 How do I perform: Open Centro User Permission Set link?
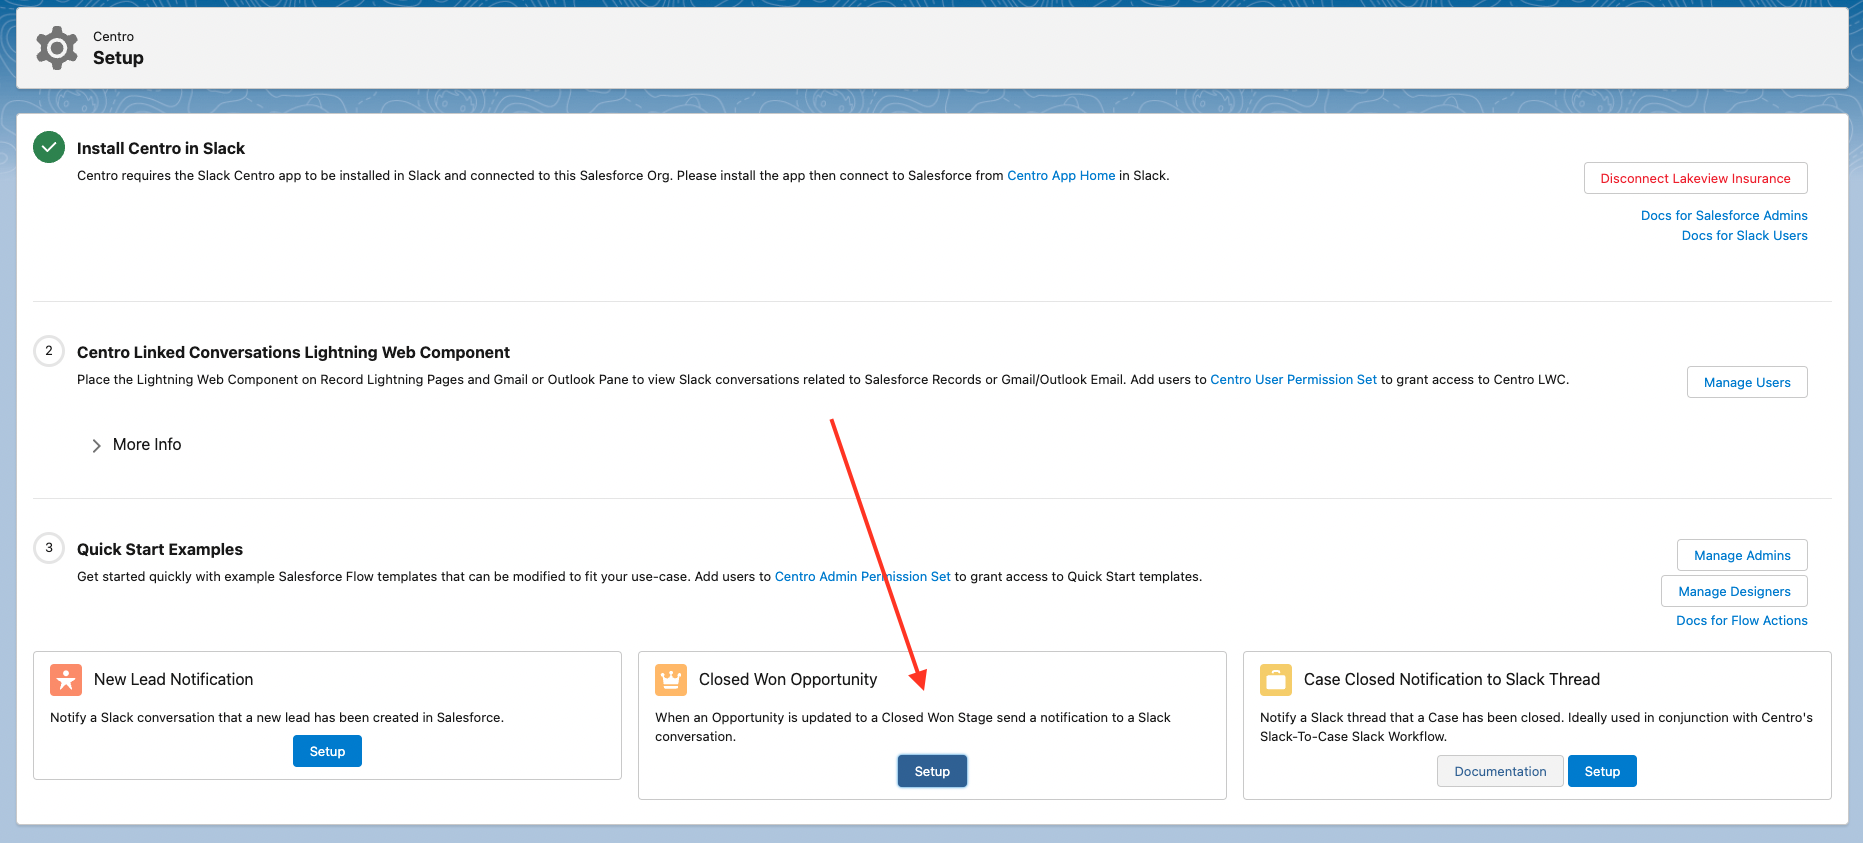coord(1293,379)
